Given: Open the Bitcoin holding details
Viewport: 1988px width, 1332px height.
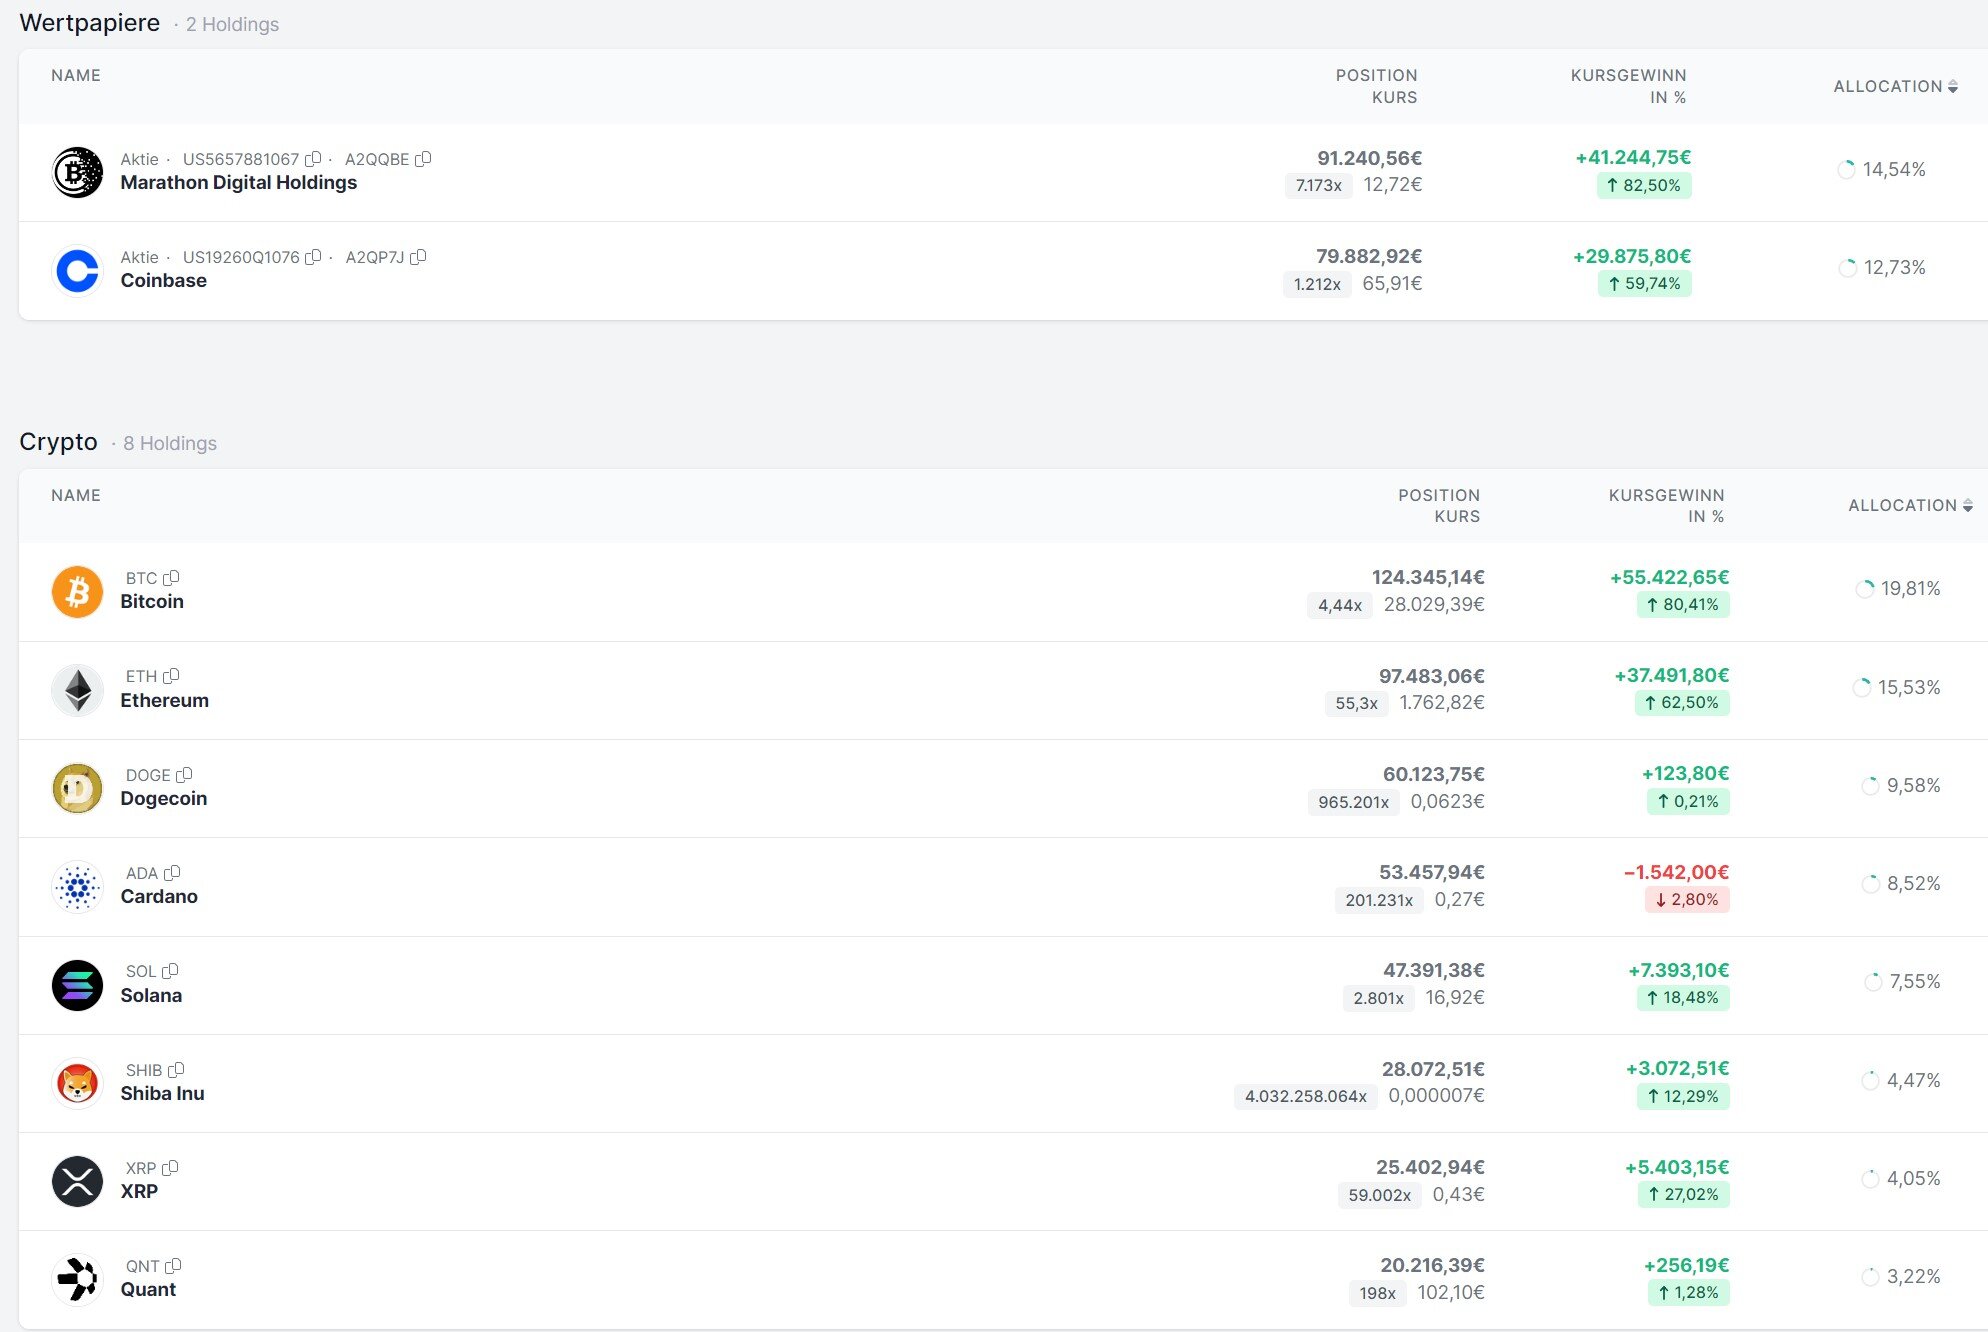Looking at the screenshot, I should pyautogui.click(x=152, y=602).
